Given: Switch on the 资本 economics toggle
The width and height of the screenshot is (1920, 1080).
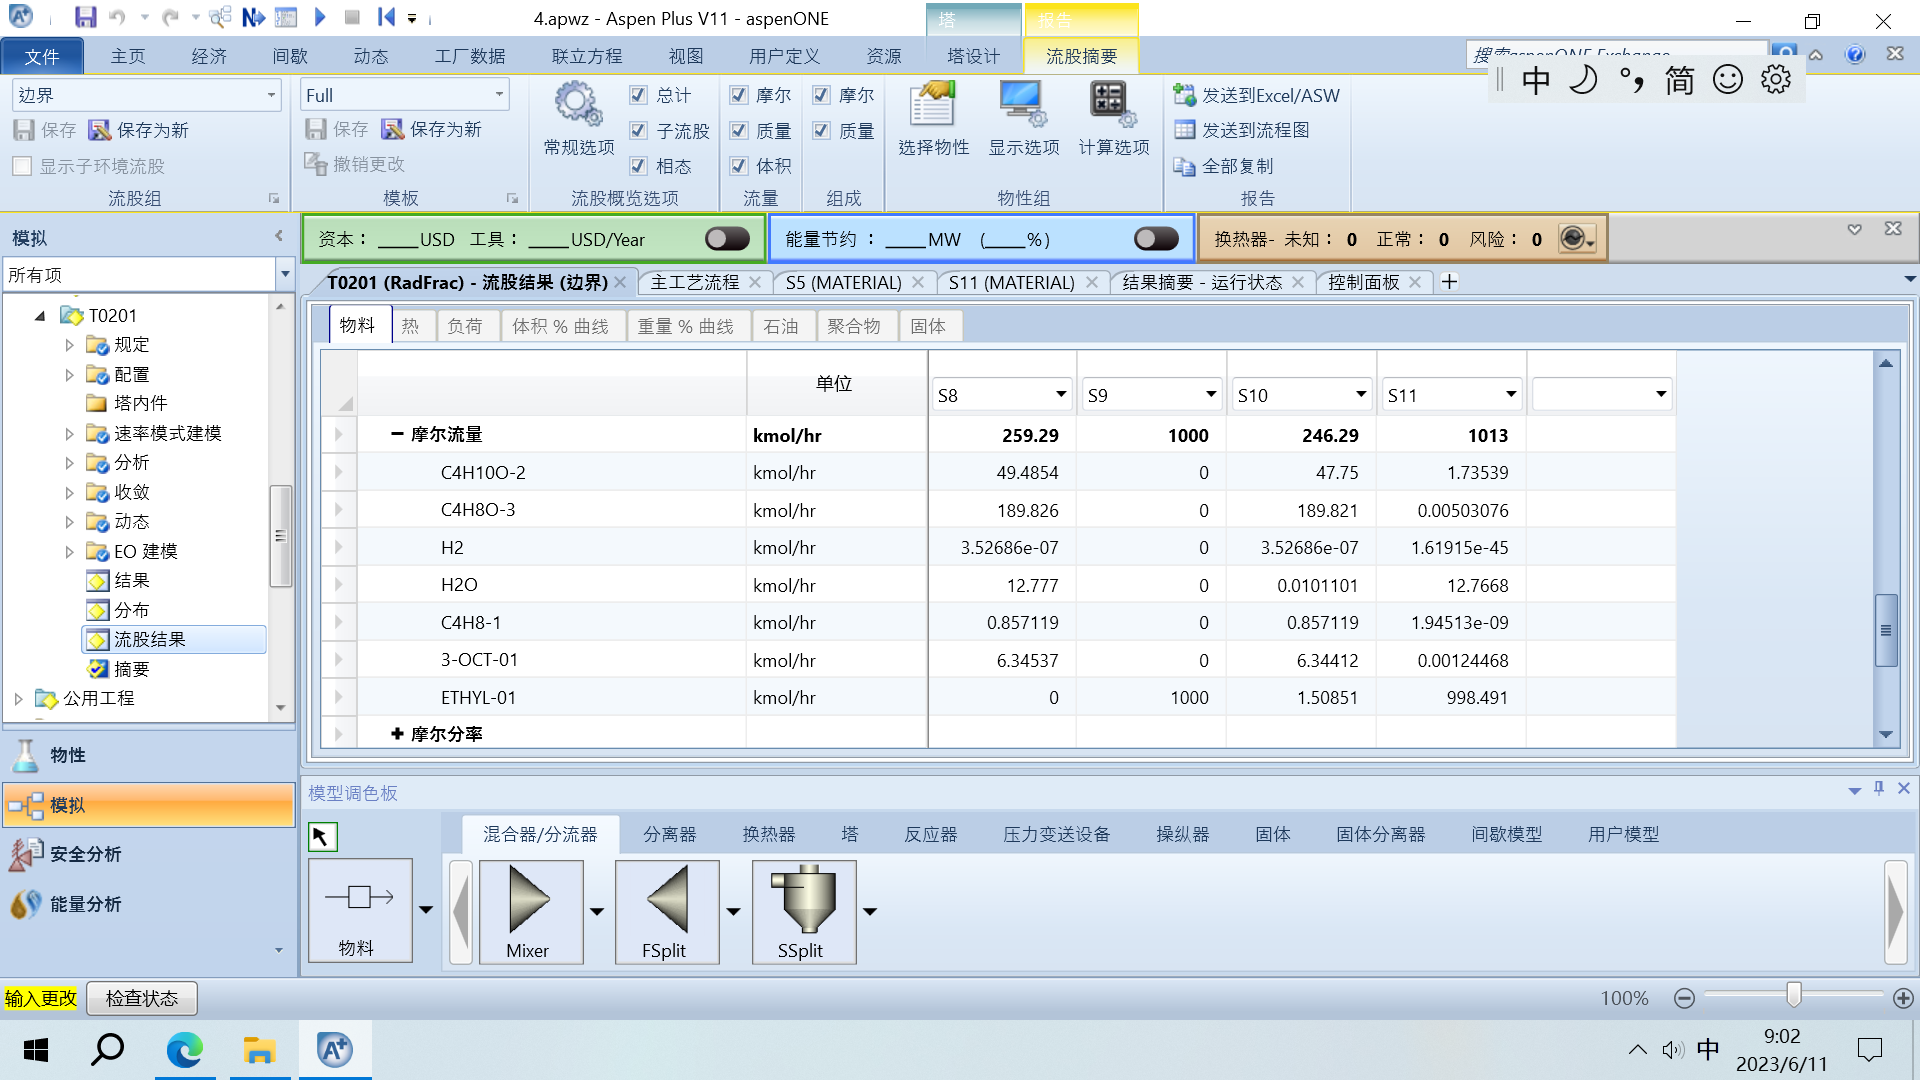Looking at the screenshot, I should [727, 238].
